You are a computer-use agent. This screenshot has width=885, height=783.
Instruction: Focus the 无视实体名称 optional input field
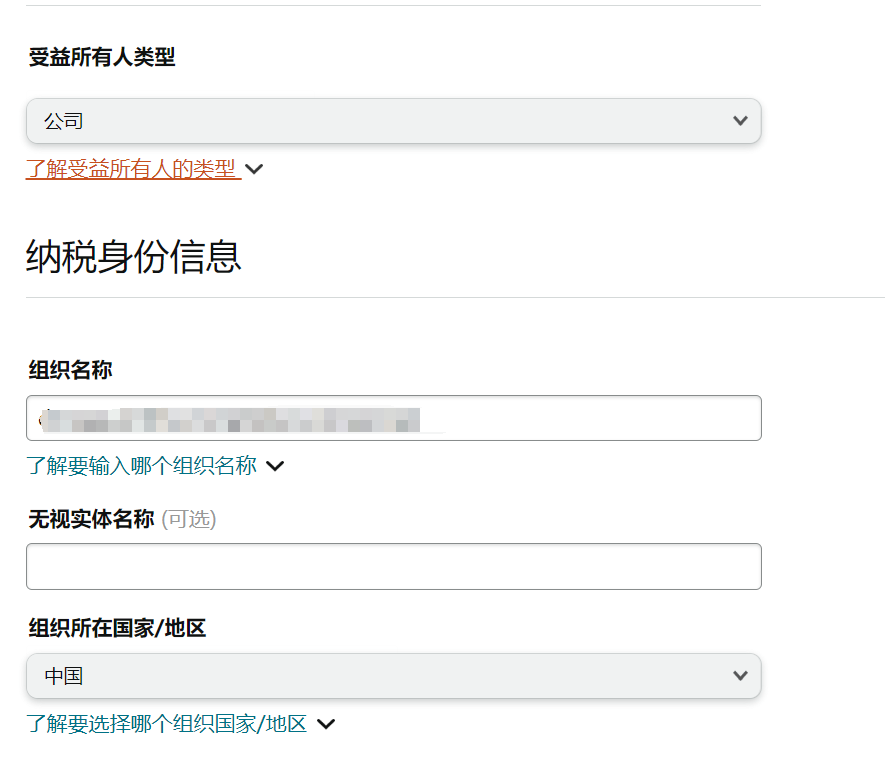click(x=393, y=566)
